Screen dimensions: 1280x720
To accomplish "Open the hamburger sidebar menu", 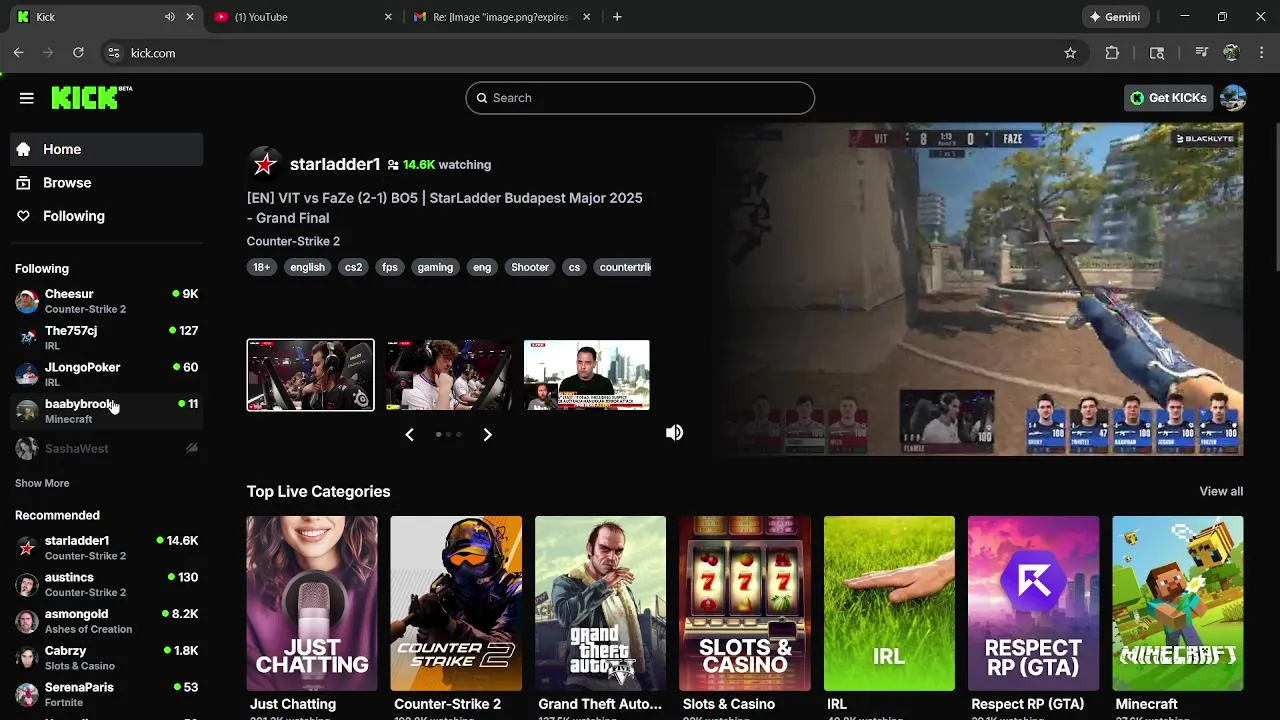I will (x=27, y=98).
